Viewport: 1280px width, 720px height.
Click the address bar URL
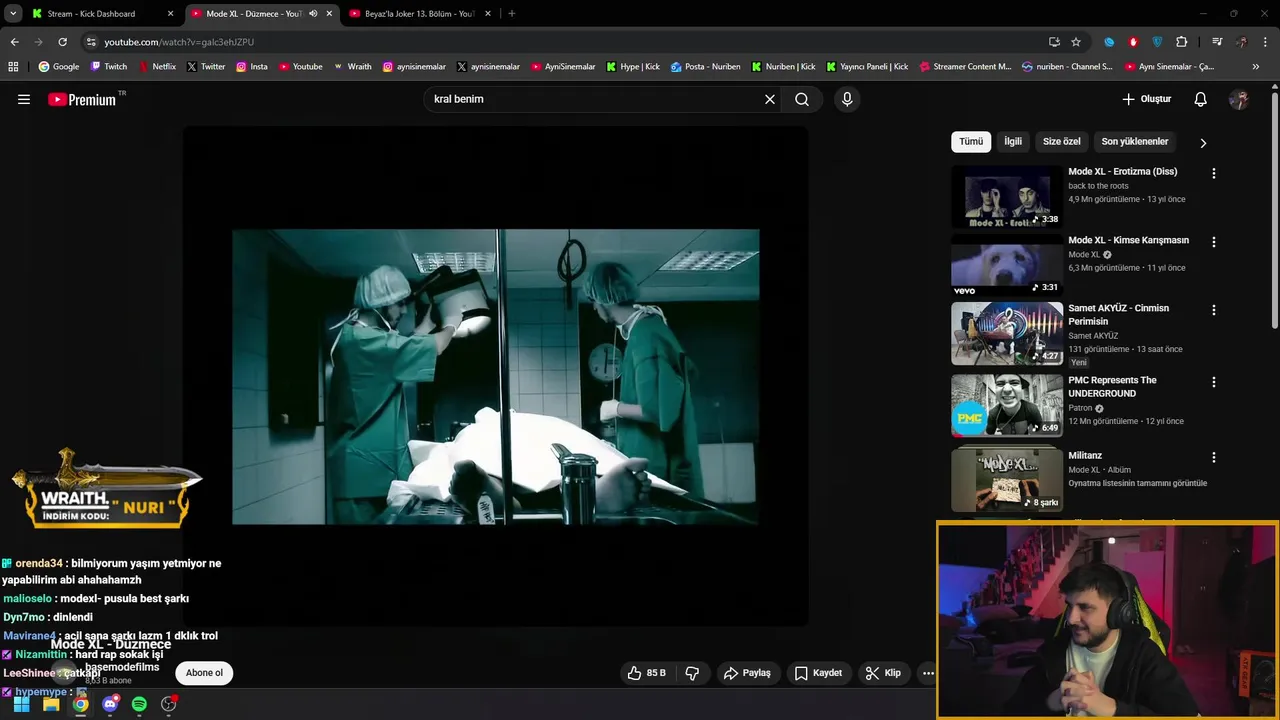pos(179,42)
